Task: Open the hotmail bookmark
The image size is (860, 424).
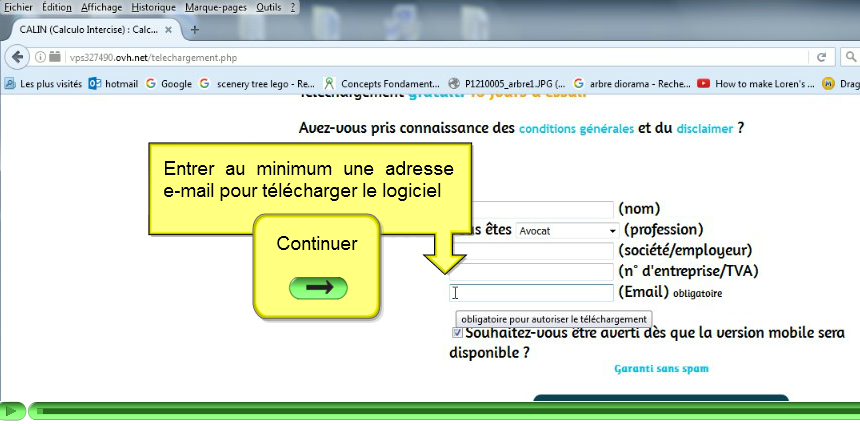Action: 113,84
